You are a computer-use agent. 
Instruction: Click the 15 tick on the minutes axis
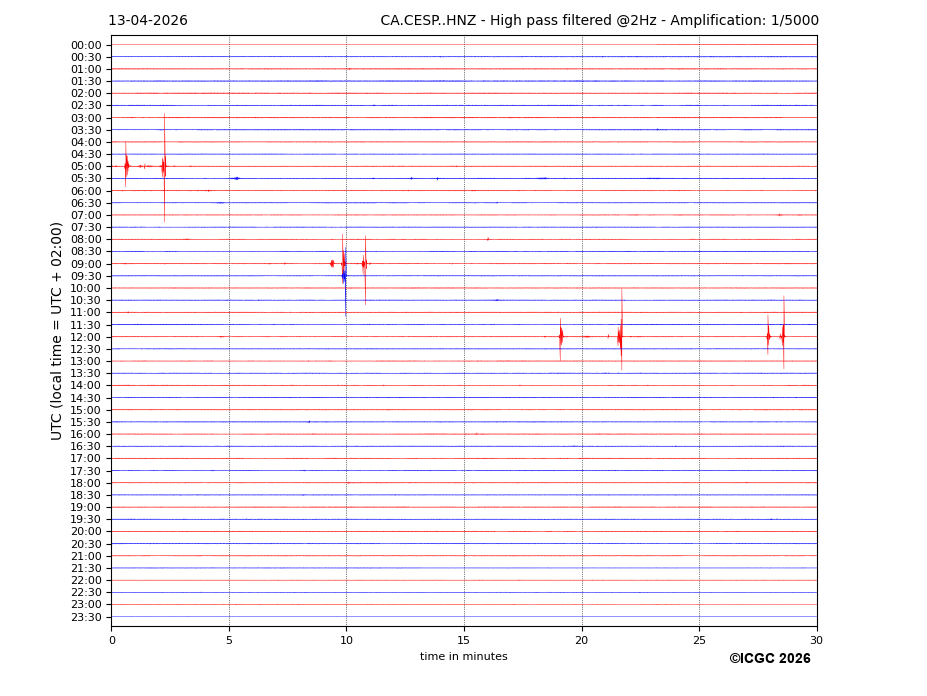pos(464,640)
